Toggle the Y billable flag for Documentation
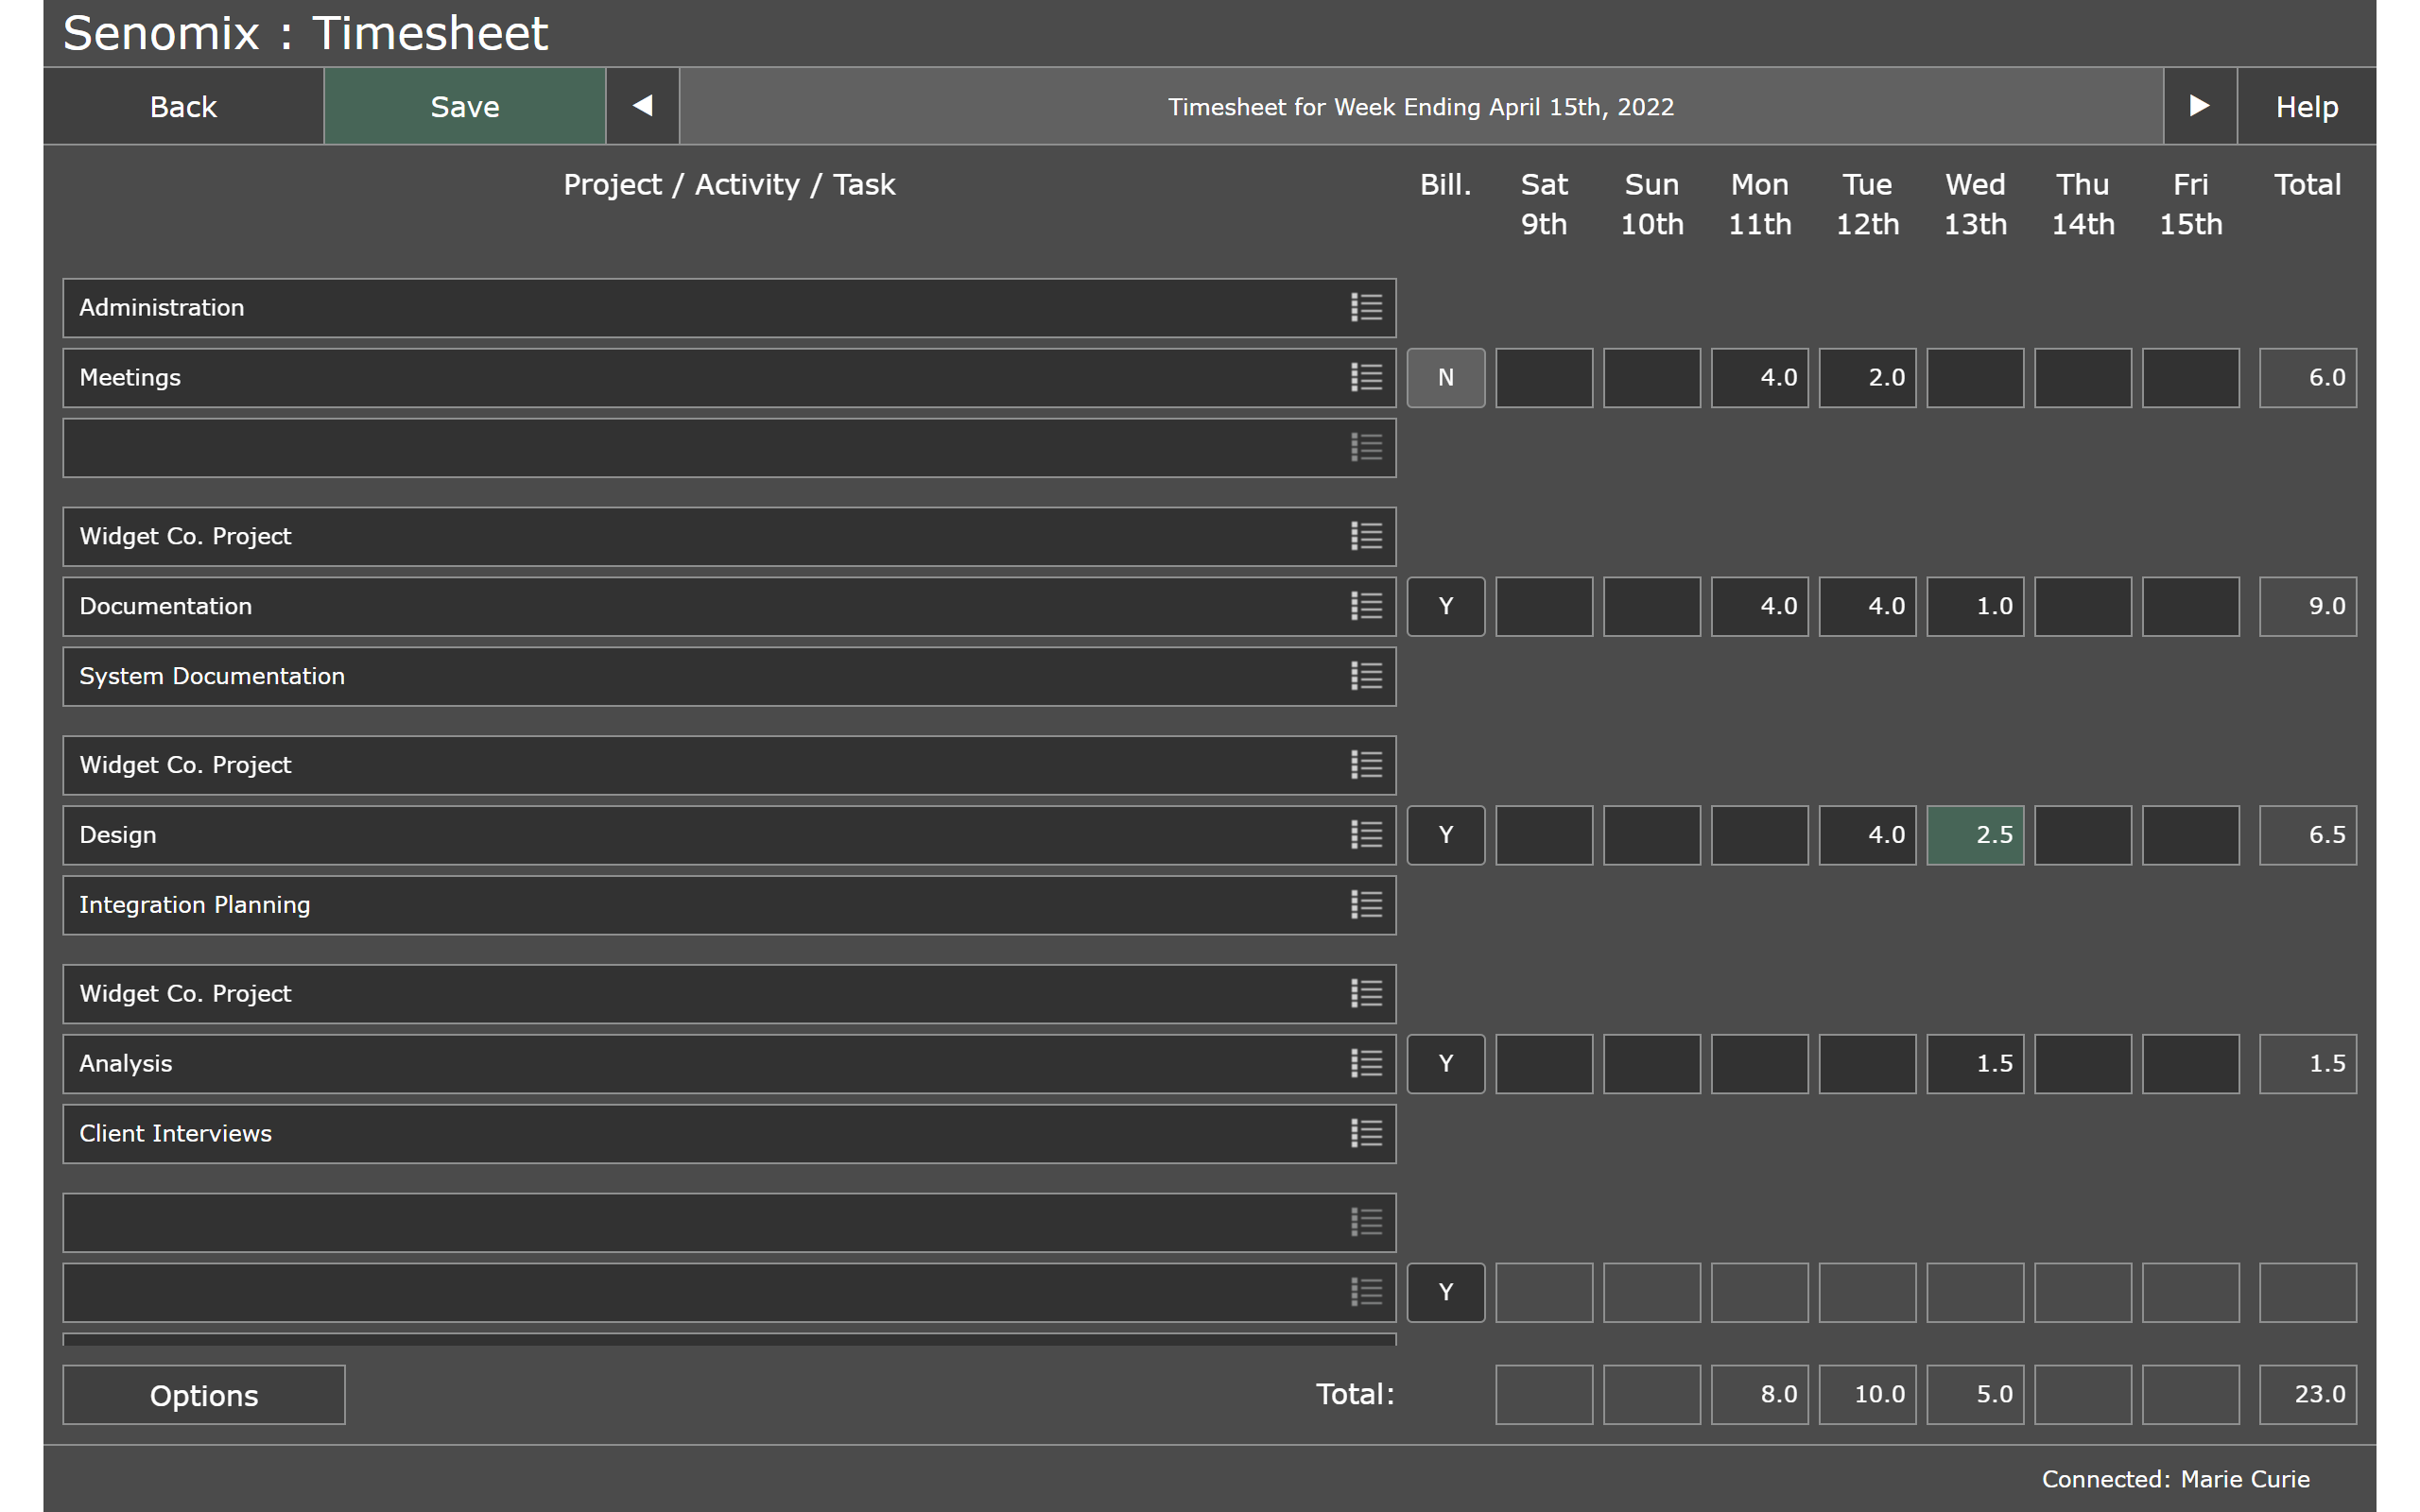 1446,606
